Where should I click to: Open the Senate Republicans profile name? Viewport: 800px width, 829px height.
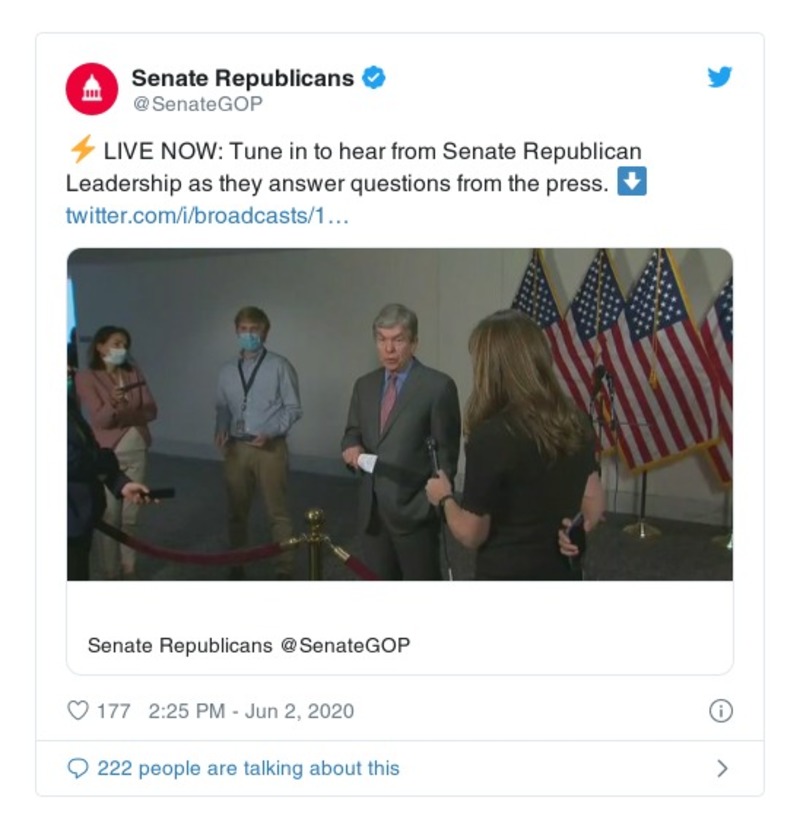click(x=243, y=77)
